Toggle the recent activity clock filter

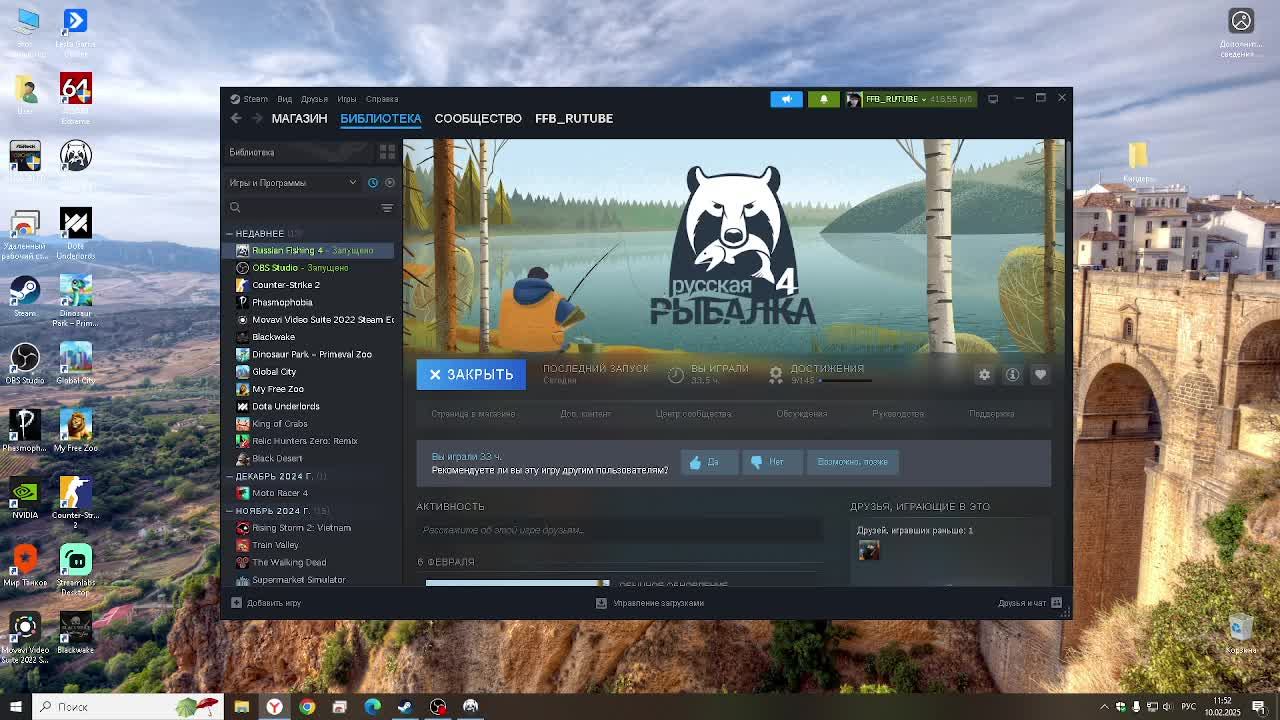373,183
